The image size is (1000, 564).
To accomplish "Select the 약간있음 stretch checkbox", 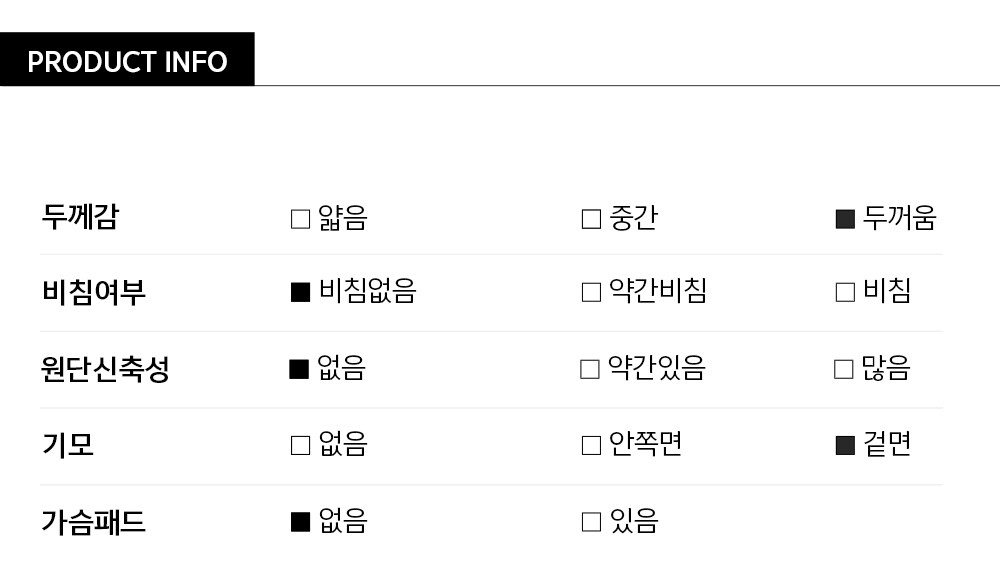I will (590, 369).
